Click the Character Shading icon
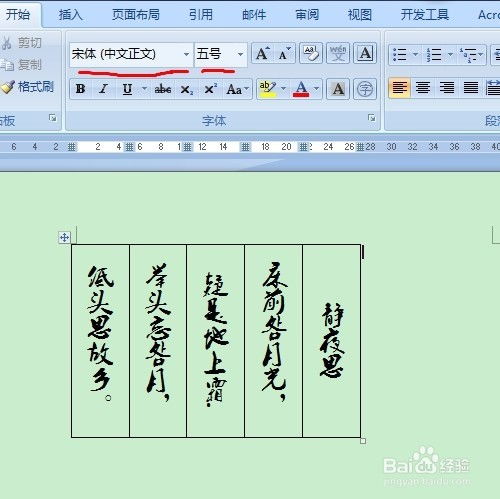Viewport: 500px width, 499px height. click(x=338, y=89)
